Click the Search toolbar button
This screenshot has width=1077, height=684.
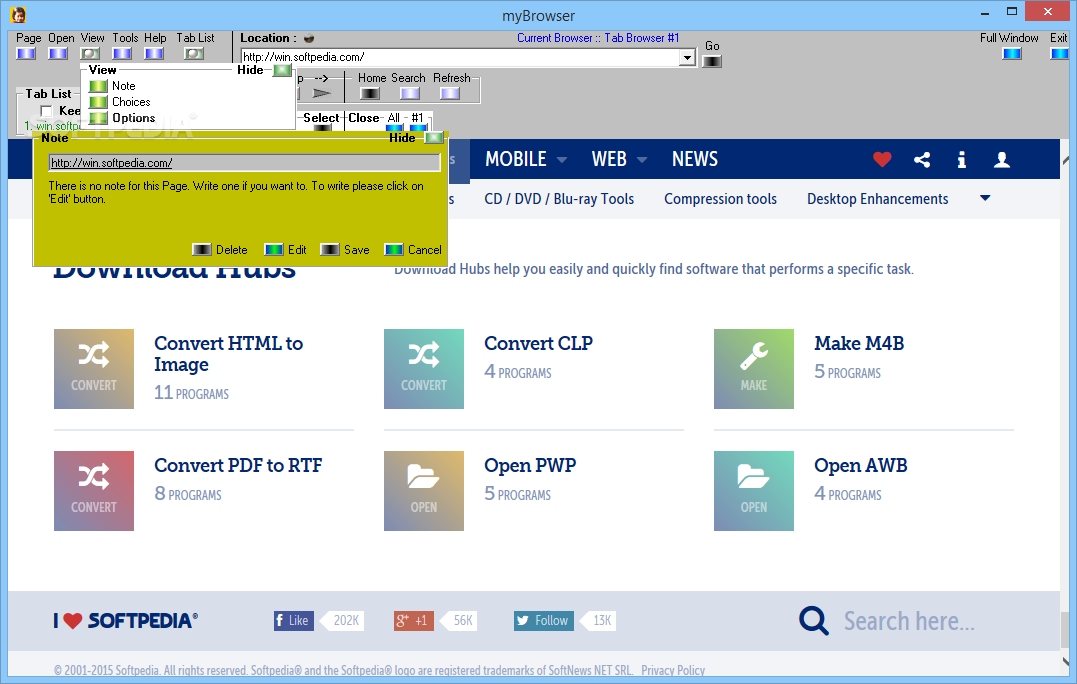[410, 93]
